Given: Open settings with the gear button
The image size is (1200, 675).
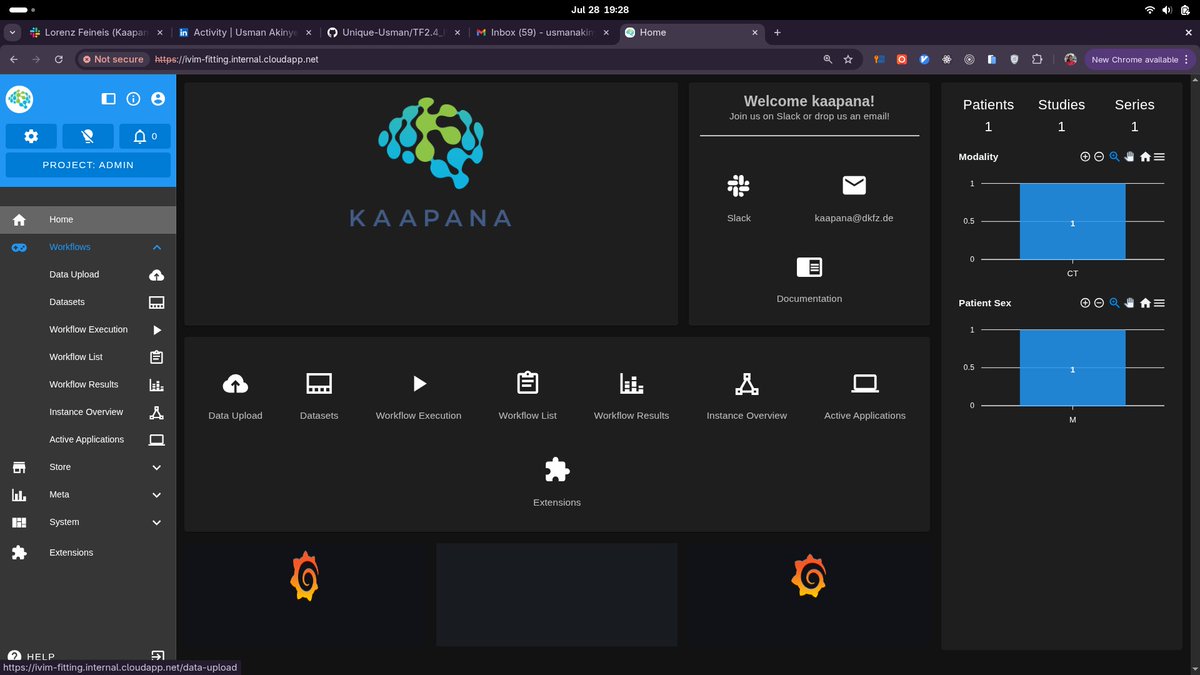Looking at the screenshot, I should point(31,136).
